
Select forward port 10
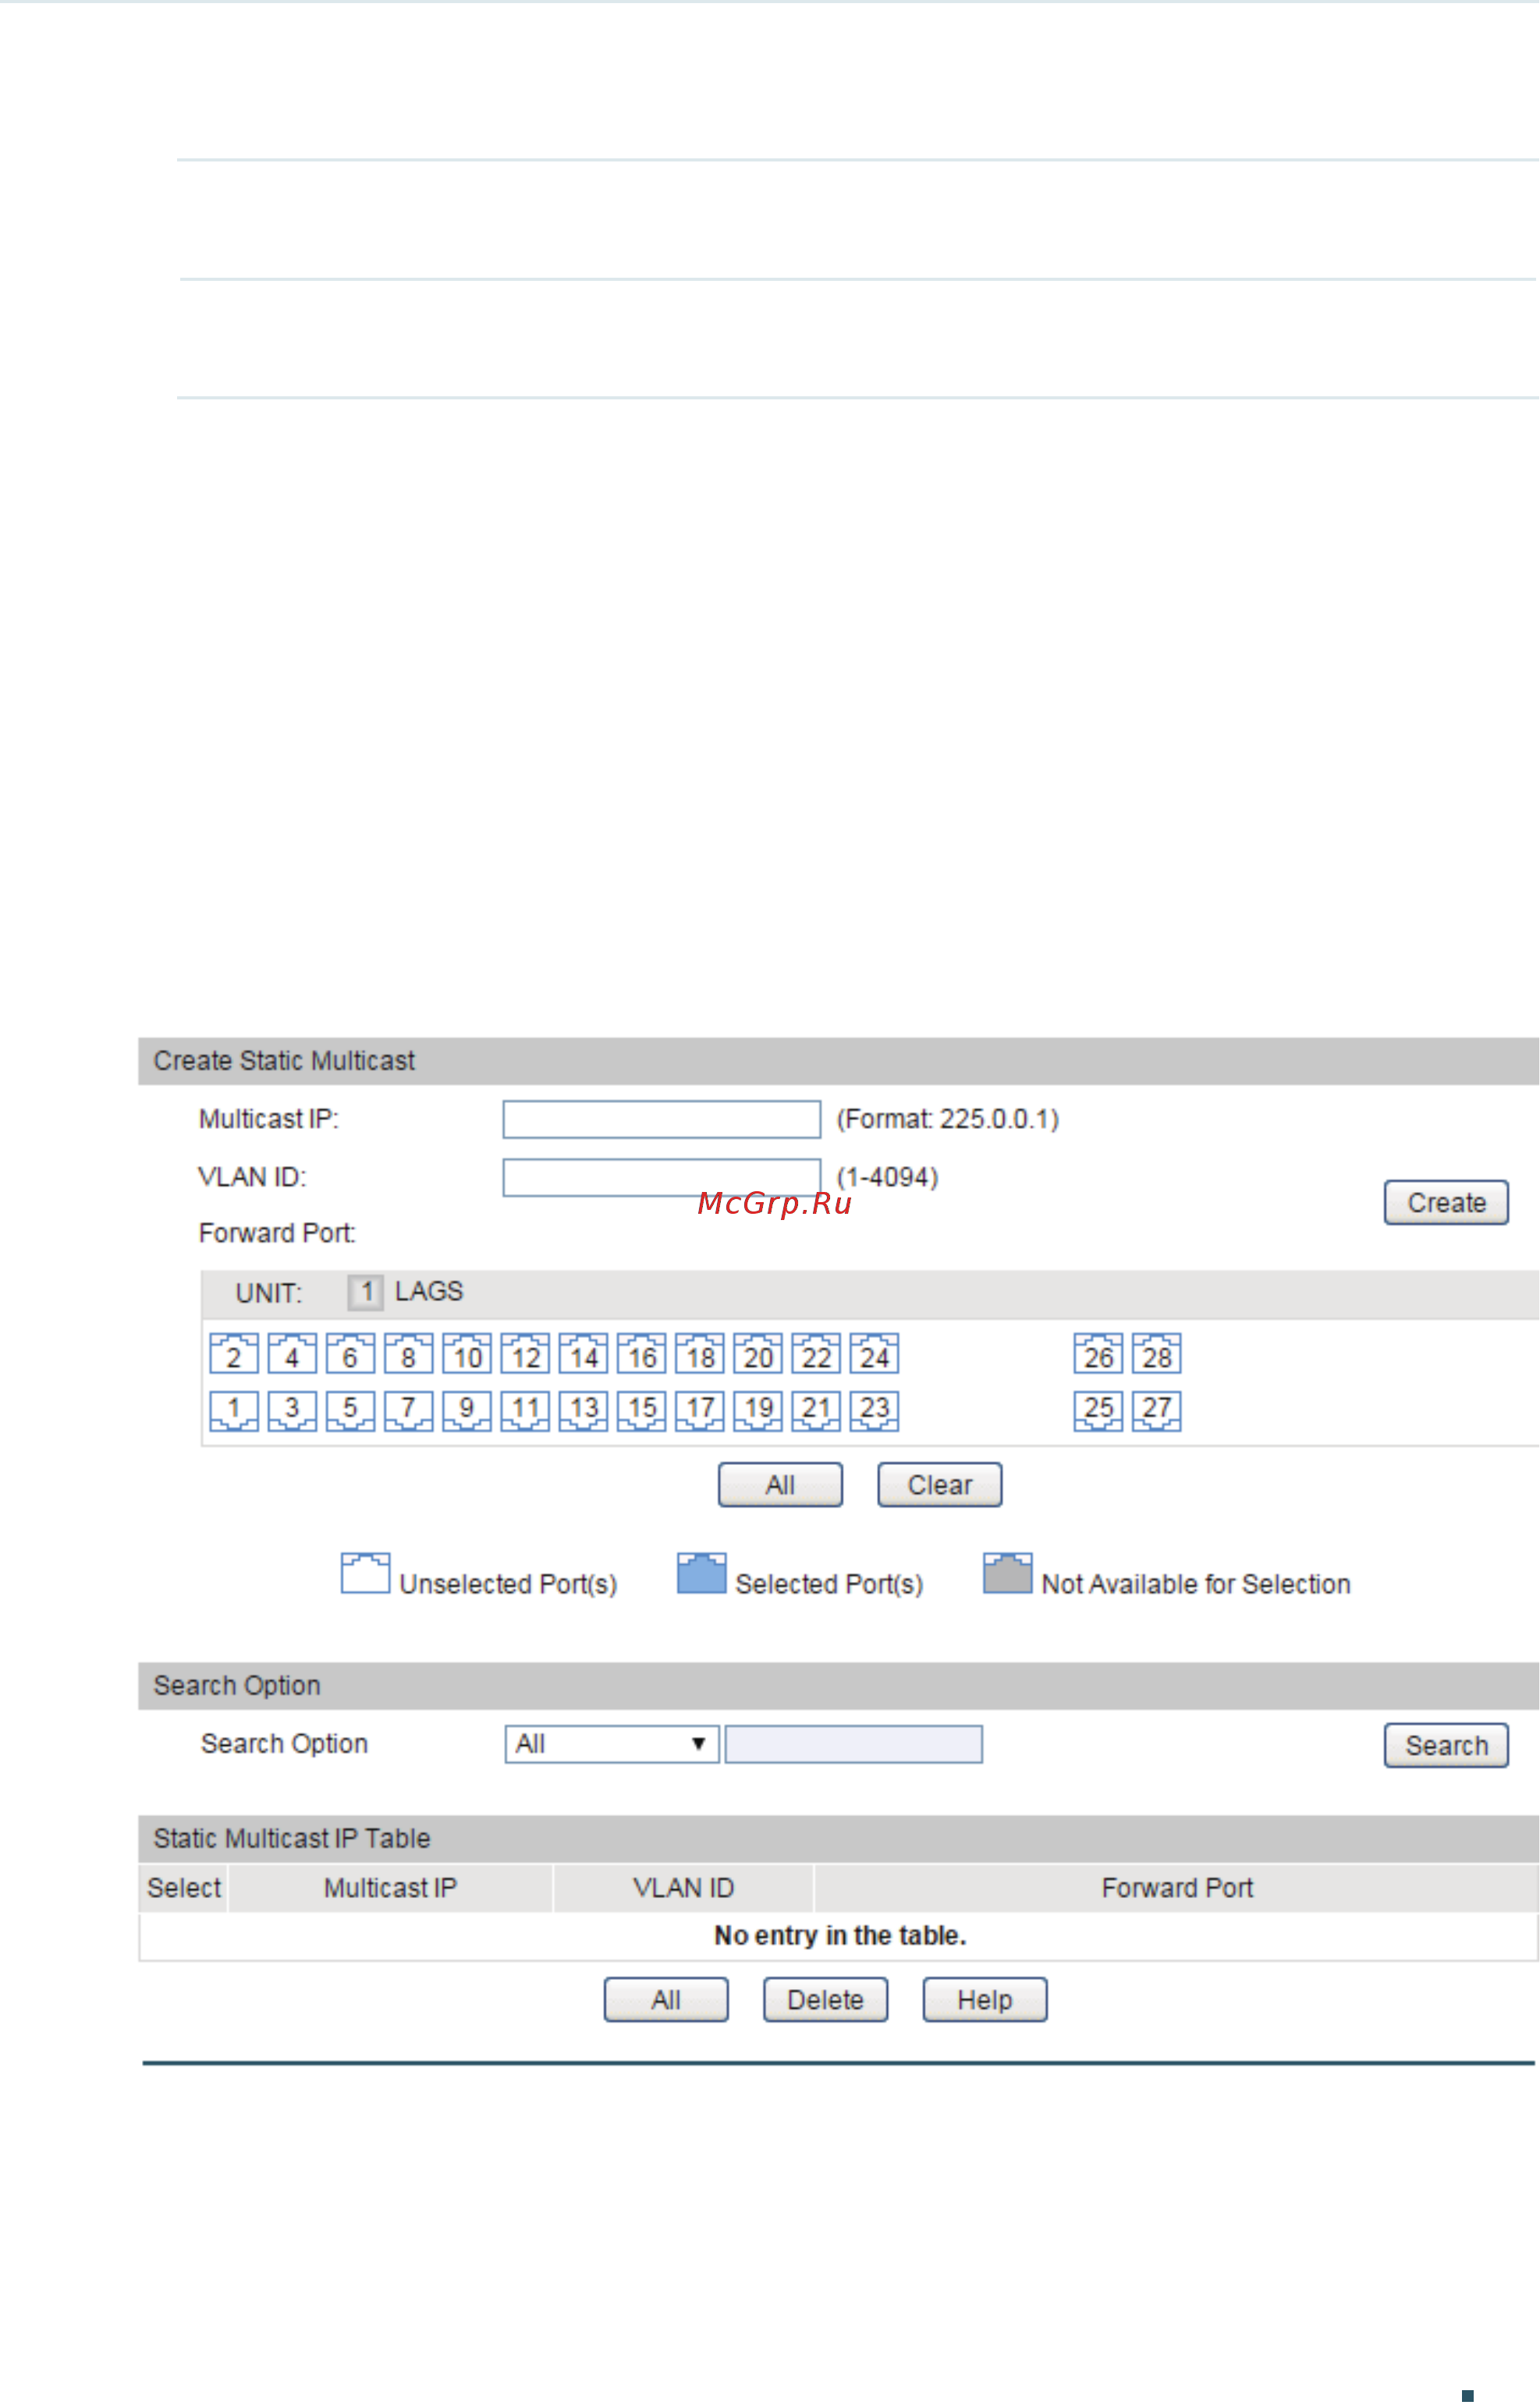pos(467,1354)
